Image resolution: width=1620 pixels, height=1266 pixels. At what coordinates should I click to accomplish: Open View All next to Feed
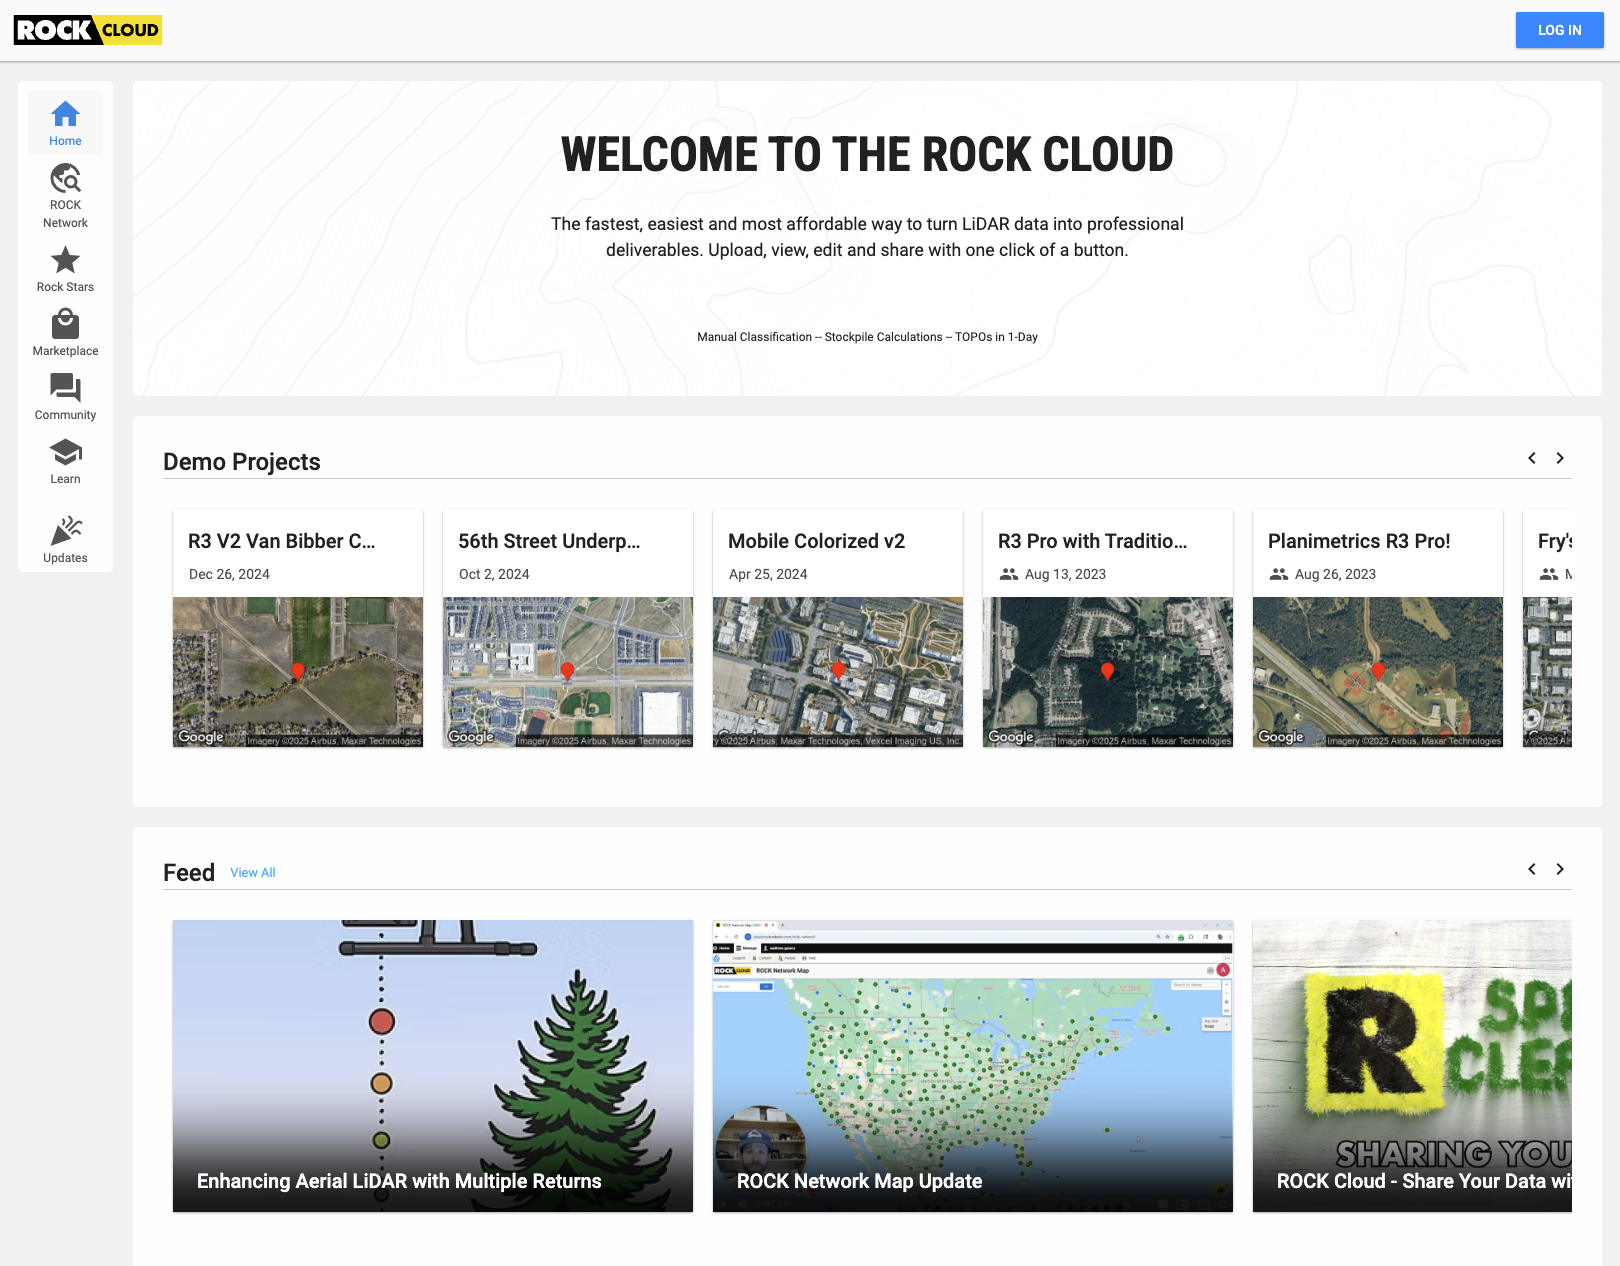[252, 872]
